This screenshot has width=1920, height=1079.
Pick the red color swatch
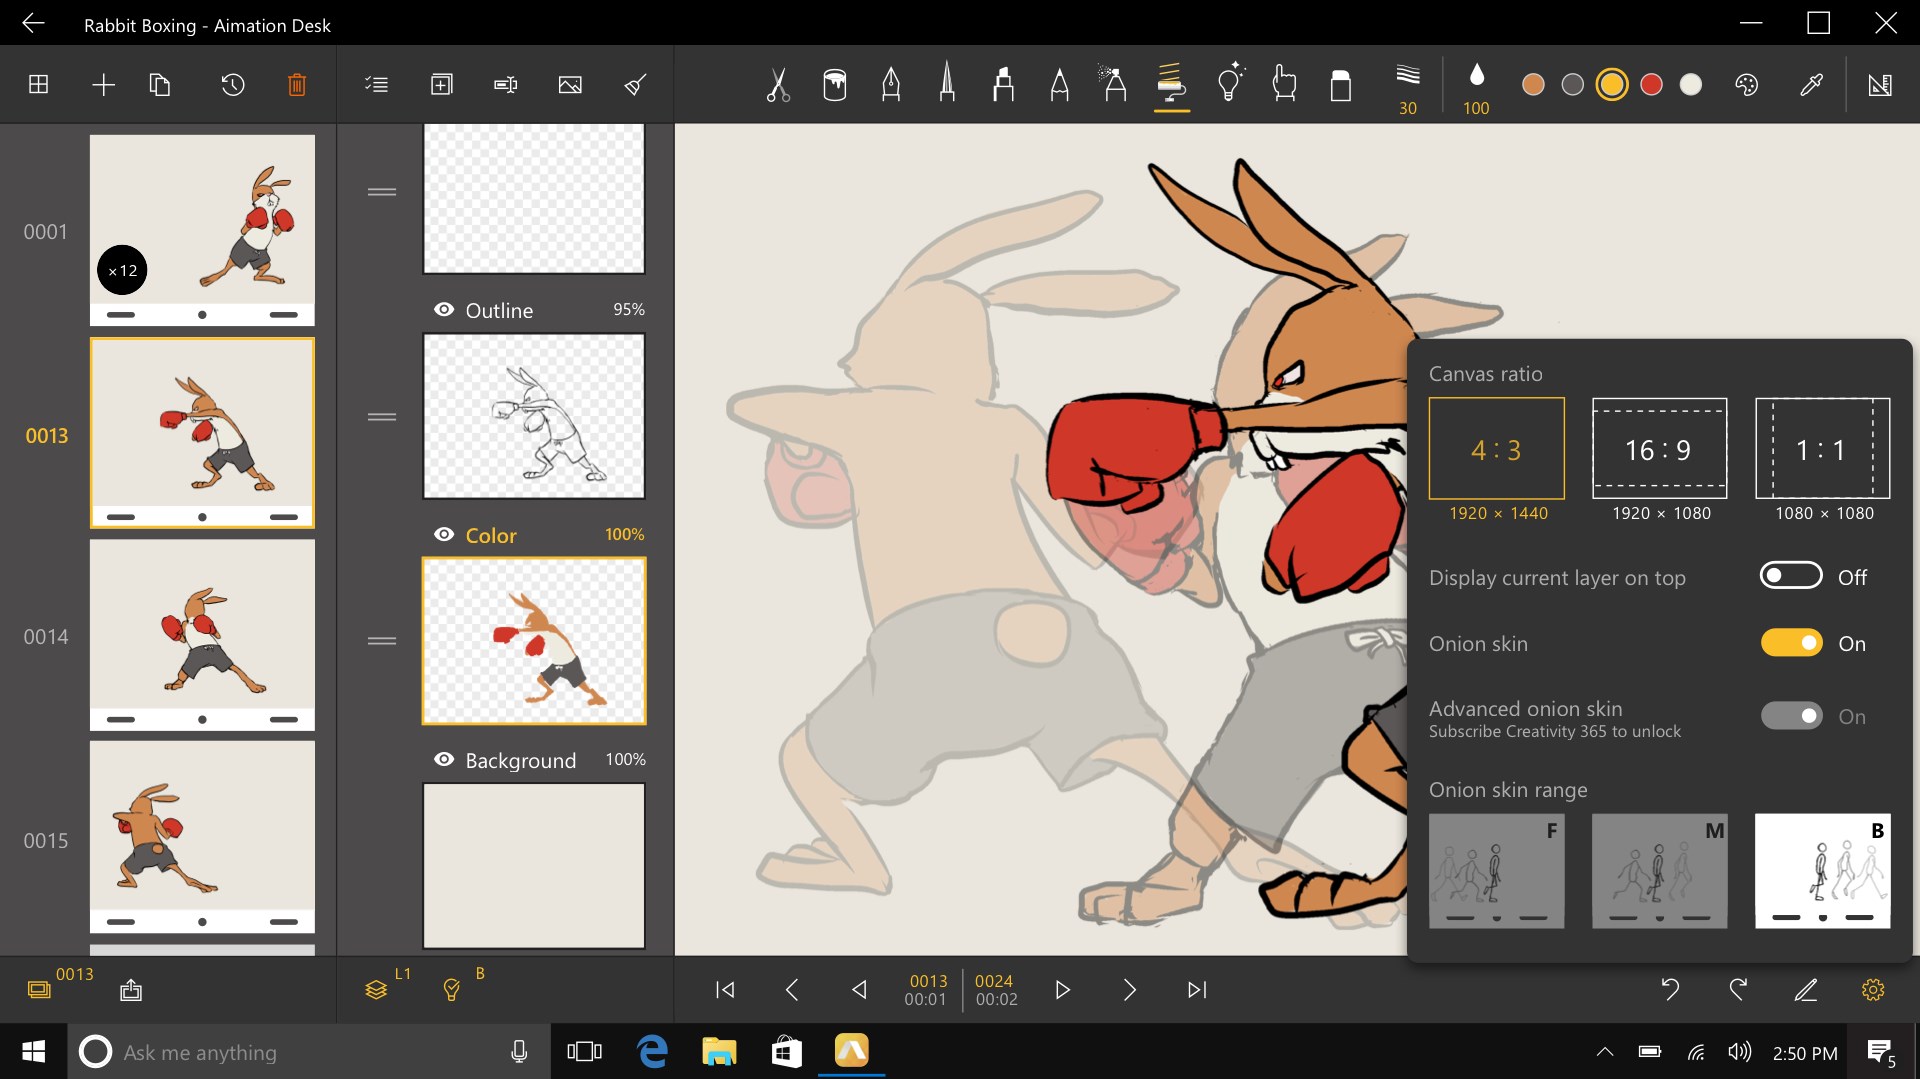(1651, 85)
